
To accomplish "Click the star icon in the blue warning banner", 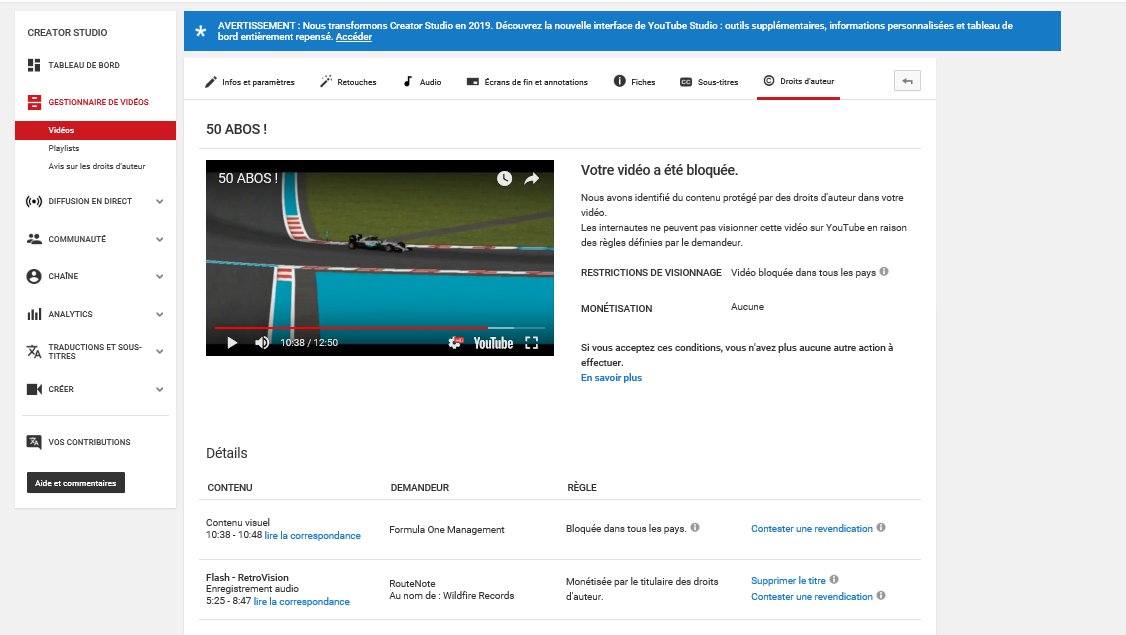I will [x=201, y=31].
